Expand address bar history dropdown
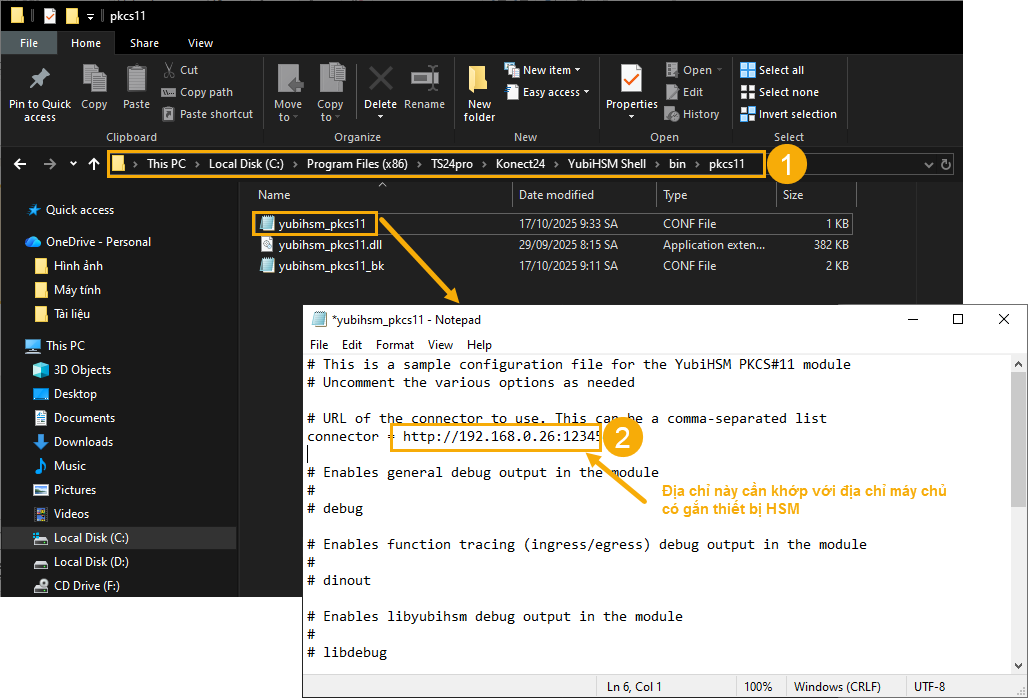Screen dimensions: 1028x698 [928, 165]
